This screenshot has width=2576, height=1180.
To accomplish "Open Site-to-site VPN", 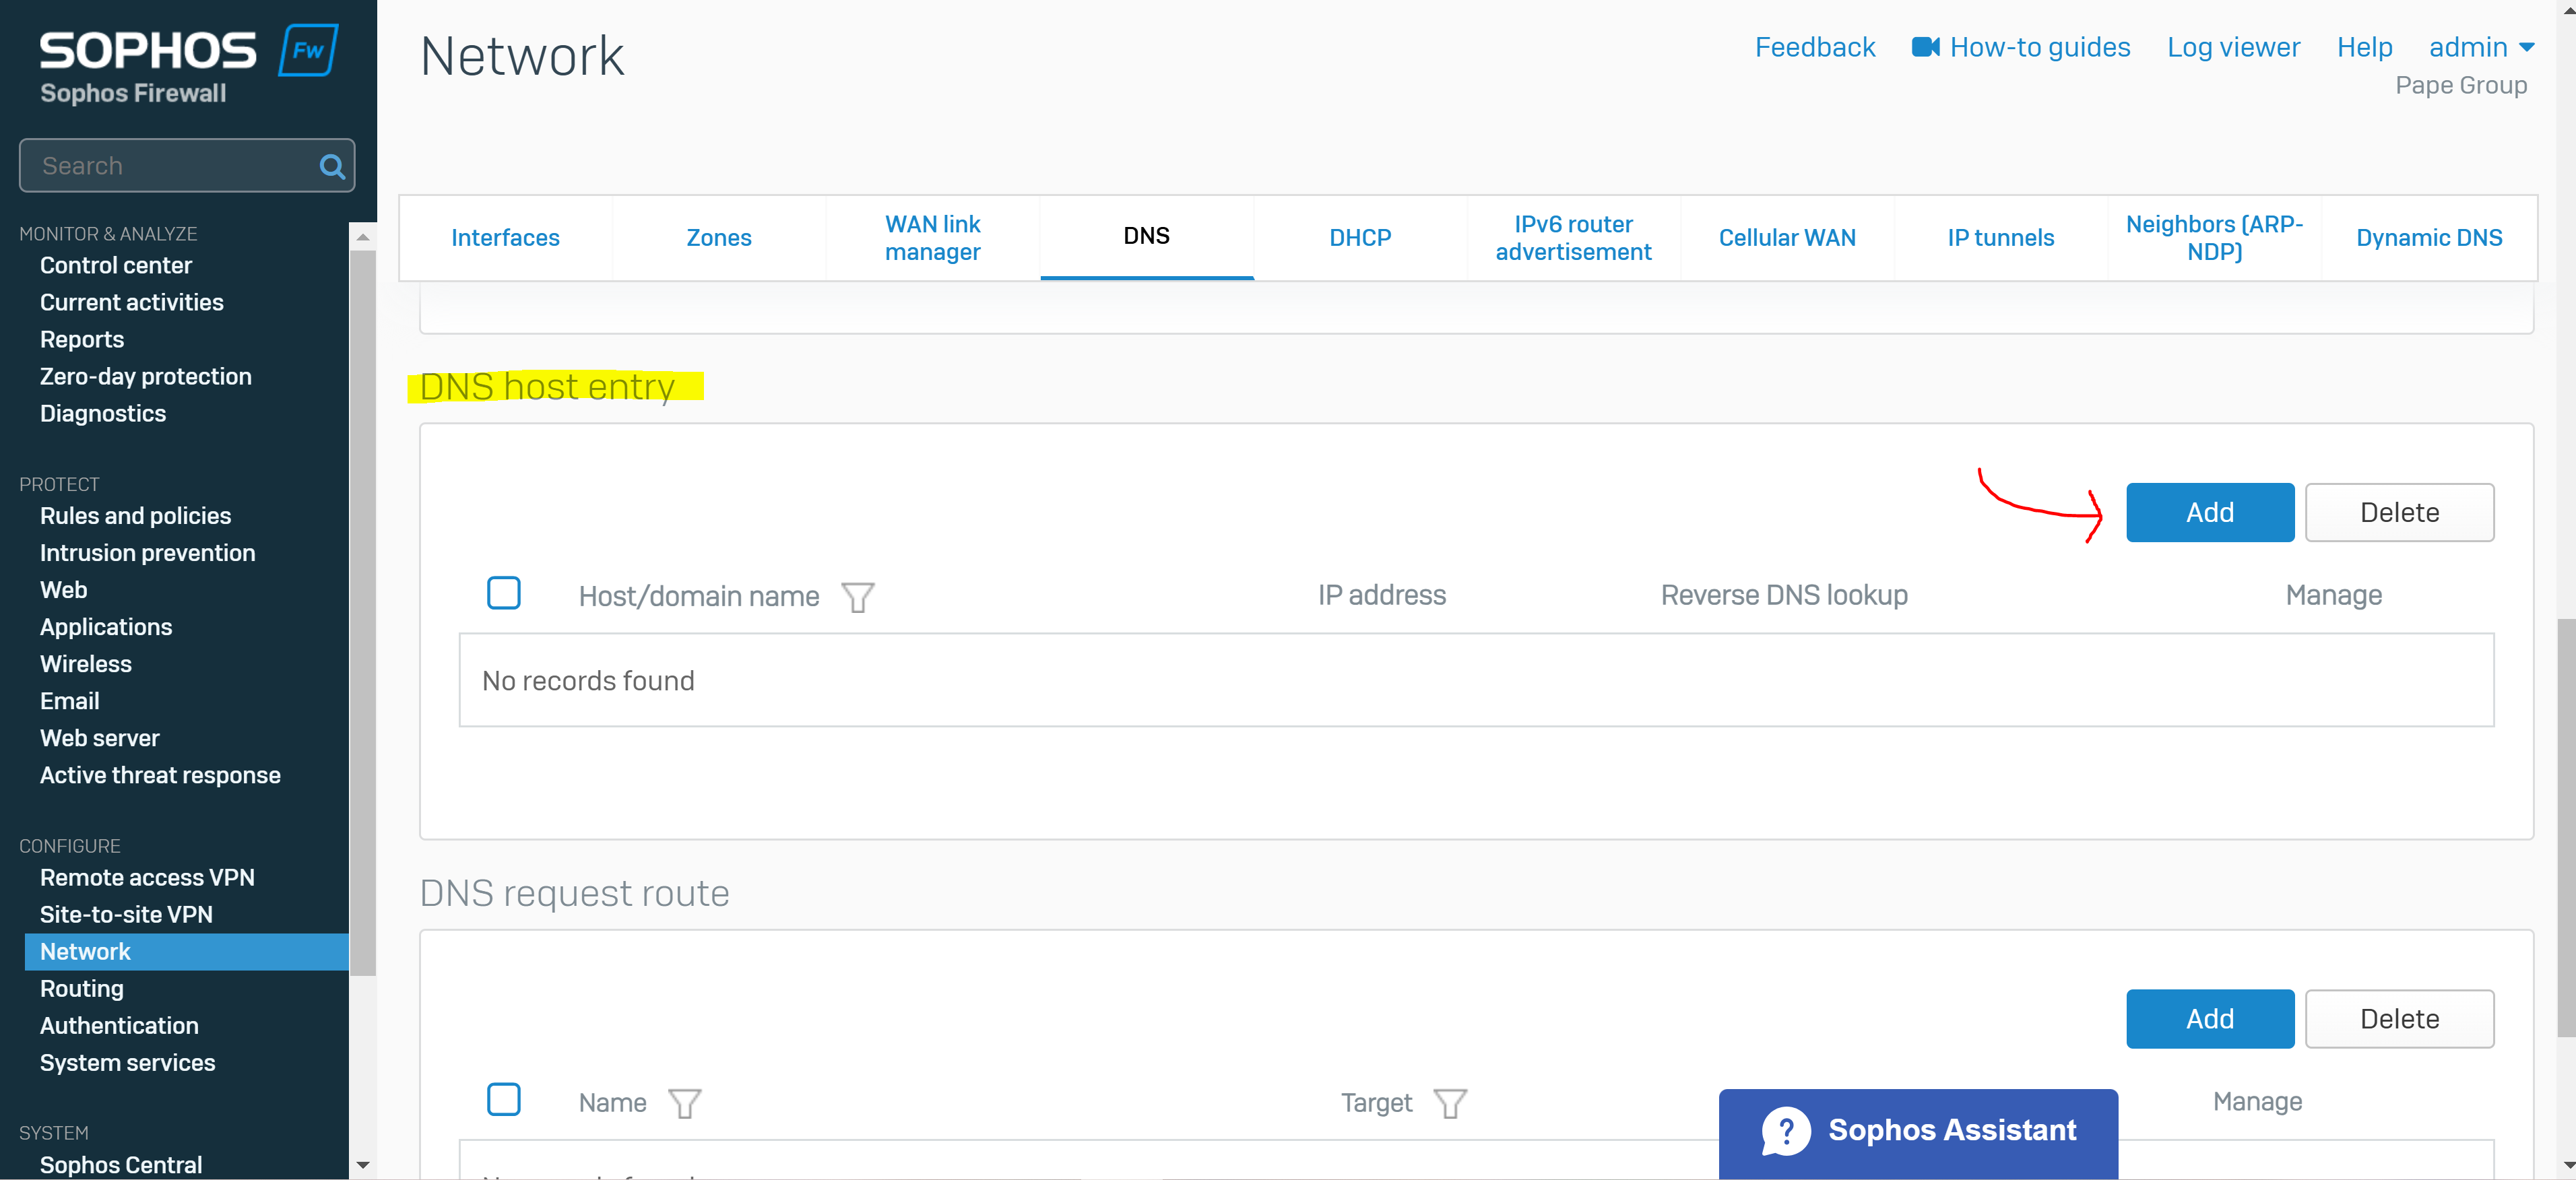I will click(126, 914).
